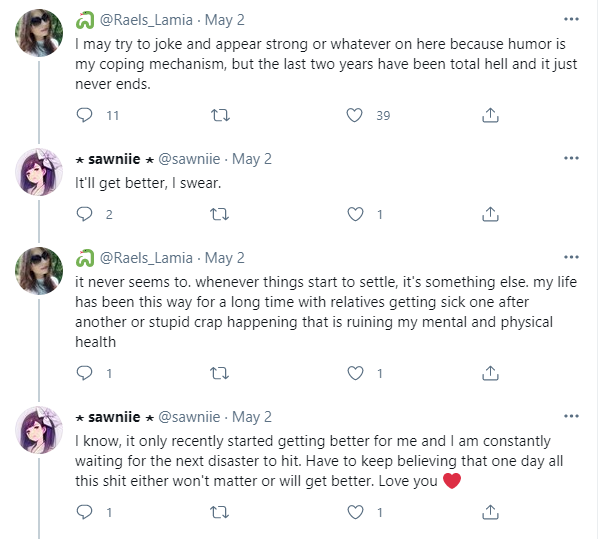Image resolution: width=598 pixels, height=539 pixels.
Task: View sawniie's avatar on the second tweet
Action: (x=39, y=172)
